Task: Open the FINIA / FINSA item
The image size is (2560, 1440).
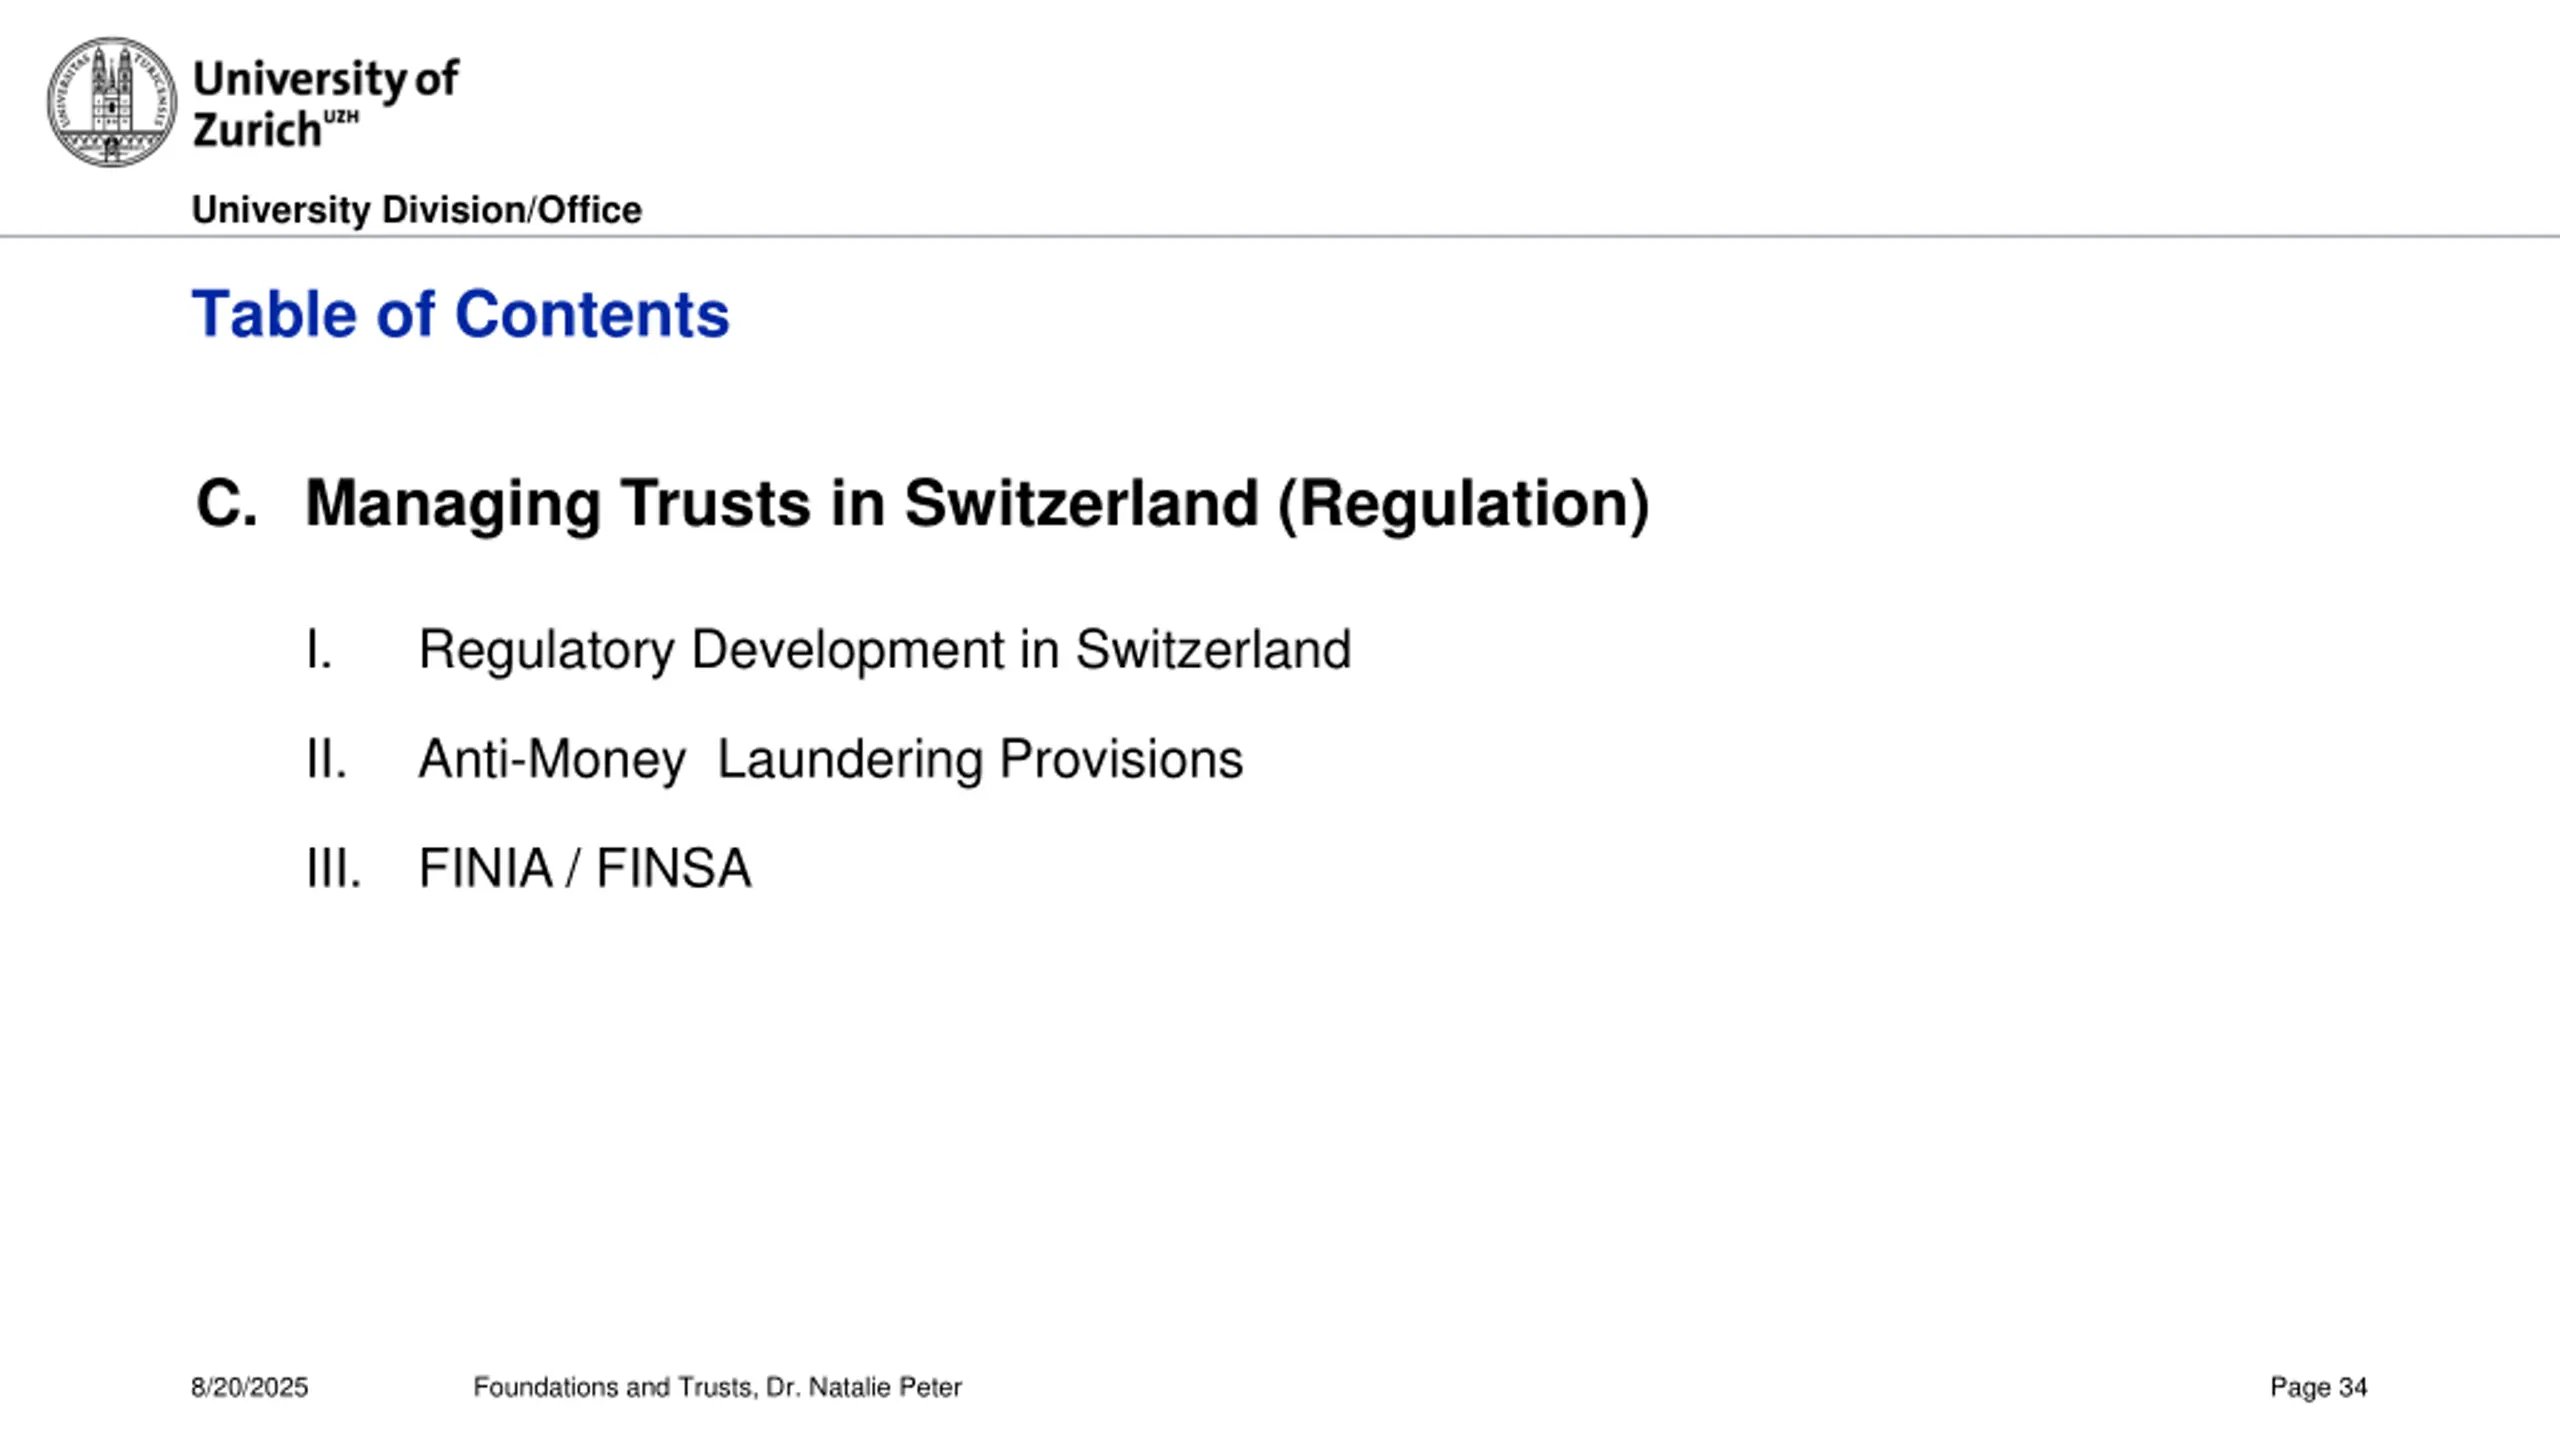Action: click(x=584, y=867)
